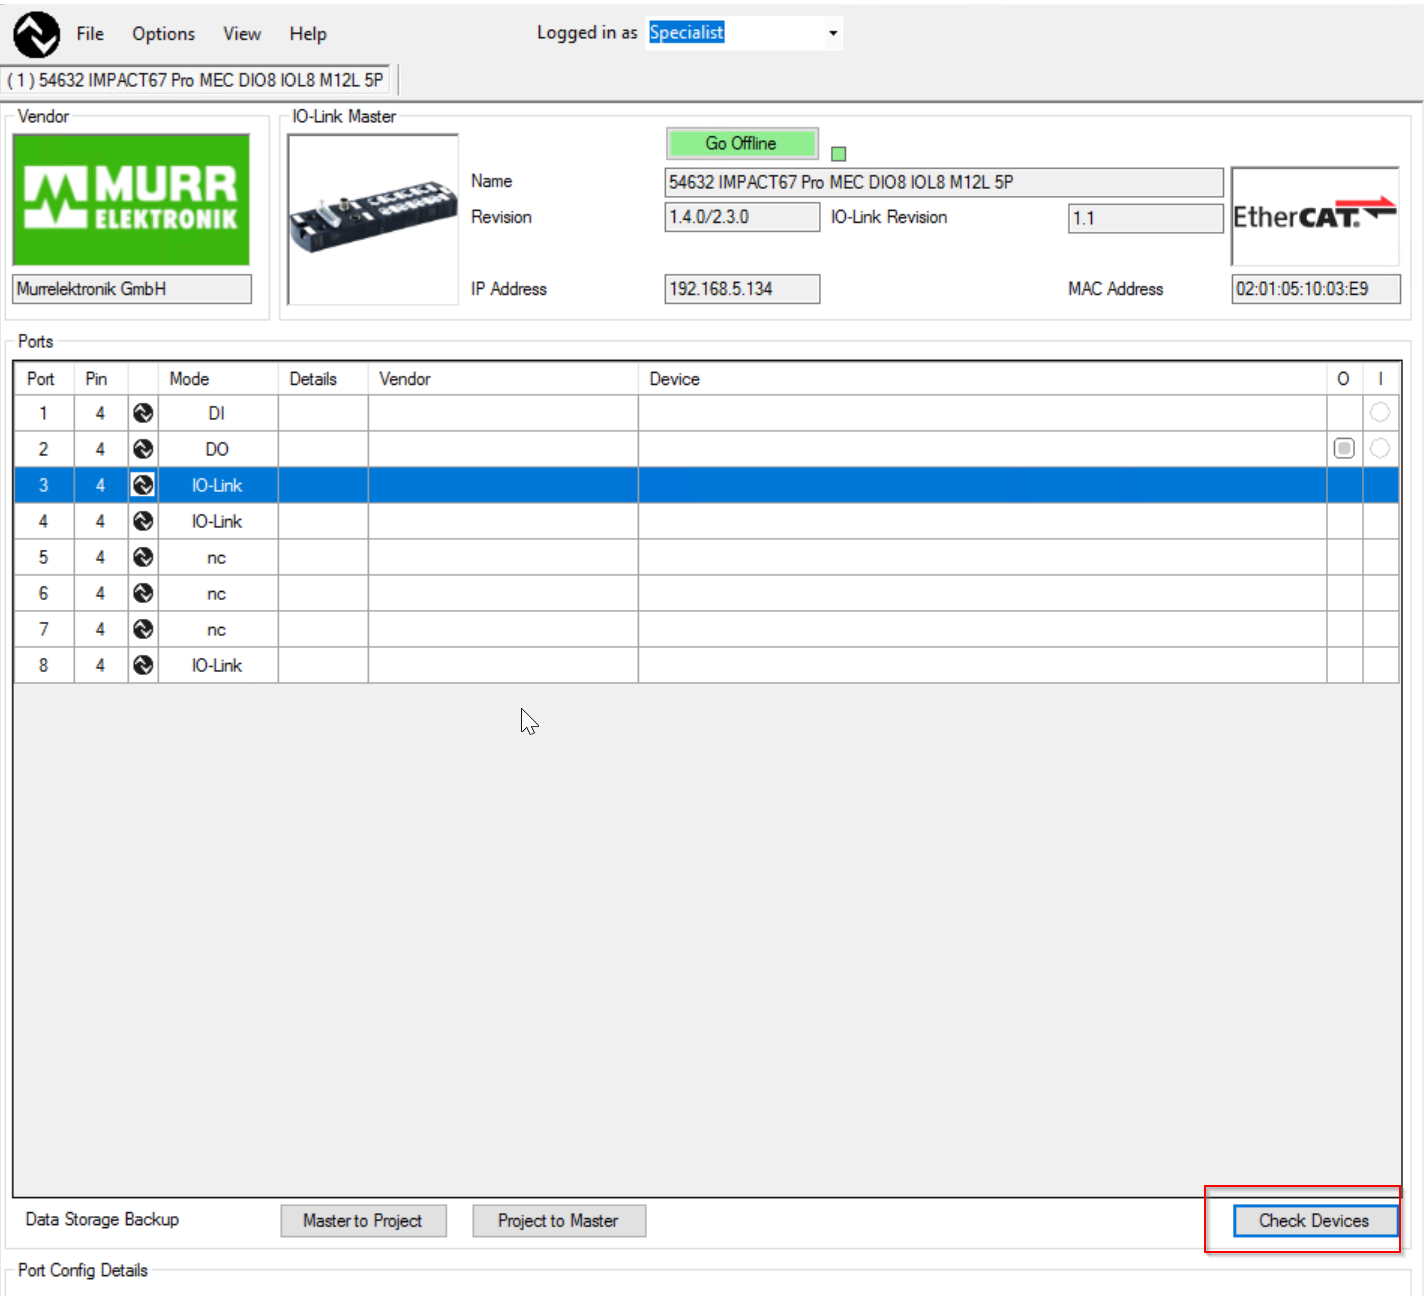Image resolution: width=1424 pixels, height=1296 pixels.
Task: Click the EtherCAT logo
Action: point(1315,216)
